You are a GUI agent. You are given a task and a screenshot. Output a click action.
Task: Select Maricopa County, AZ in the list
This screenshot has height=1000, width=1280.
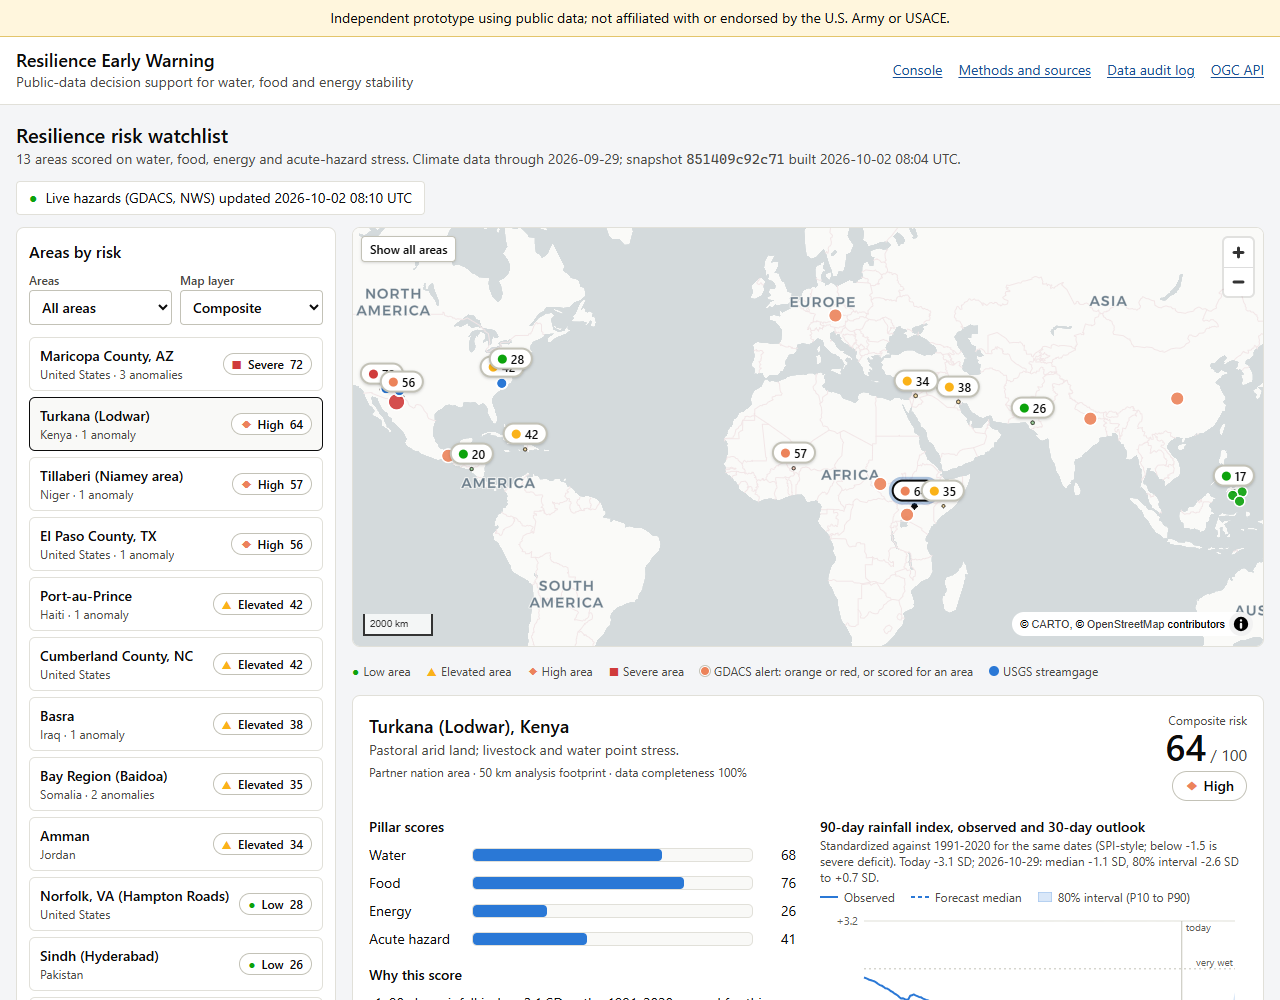176,364
